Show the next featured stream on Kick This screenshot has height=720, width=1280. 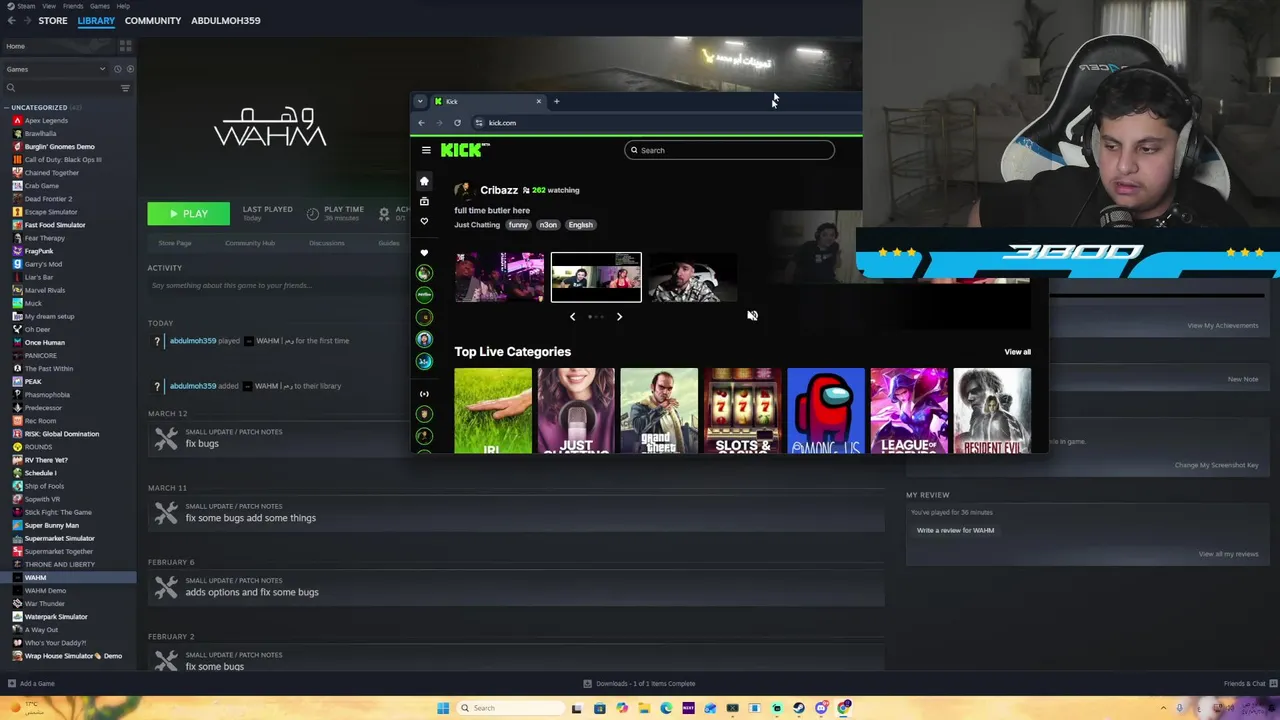(x=619, y=317)
